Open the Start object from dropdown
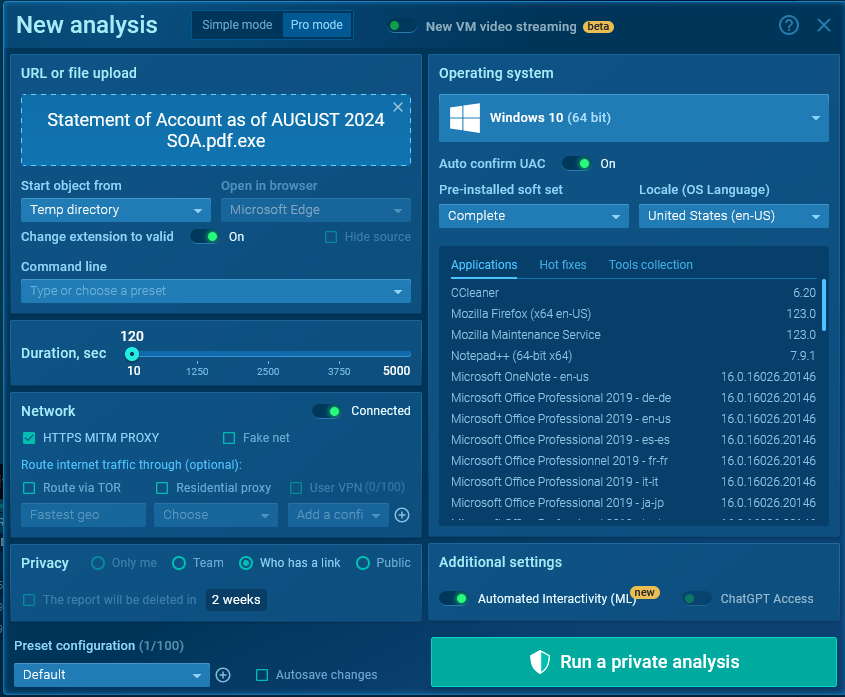This screenshot has height=697, width=845. click(x=115, y=210)
